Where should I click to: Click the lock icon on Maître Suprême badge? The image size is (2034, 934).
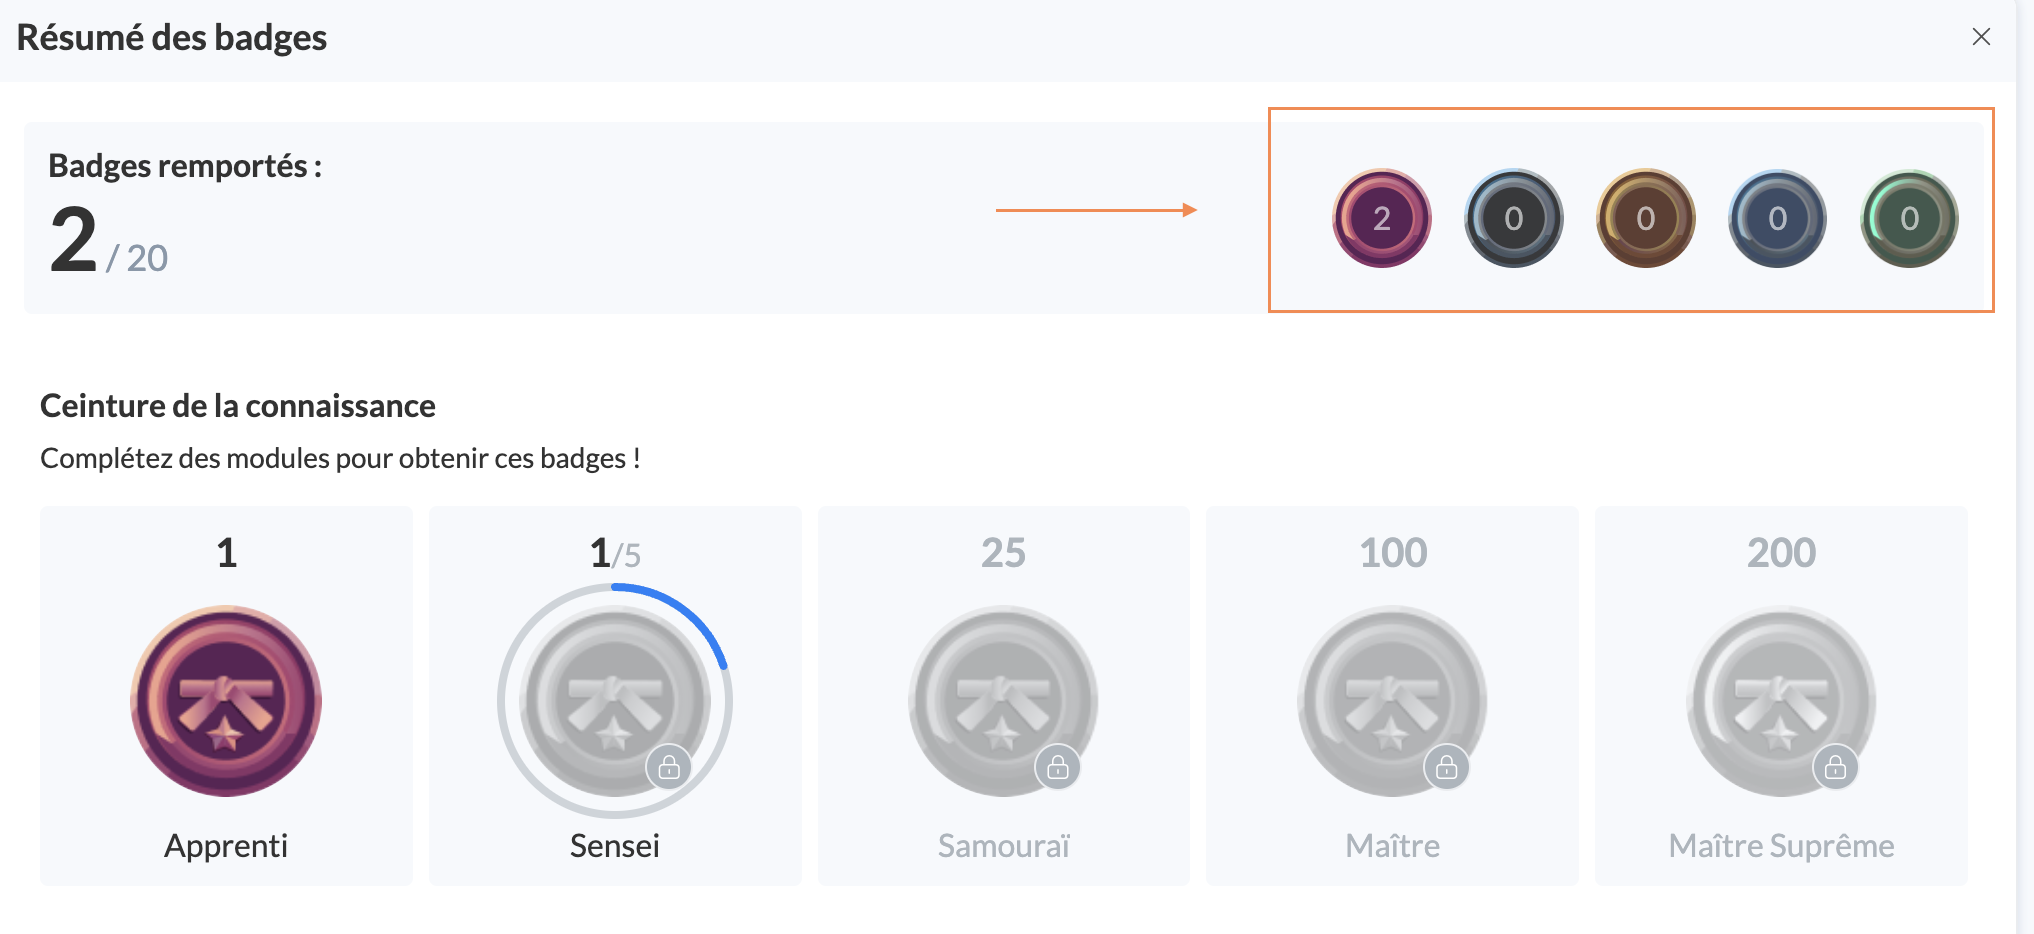(x=1836, y=767)
